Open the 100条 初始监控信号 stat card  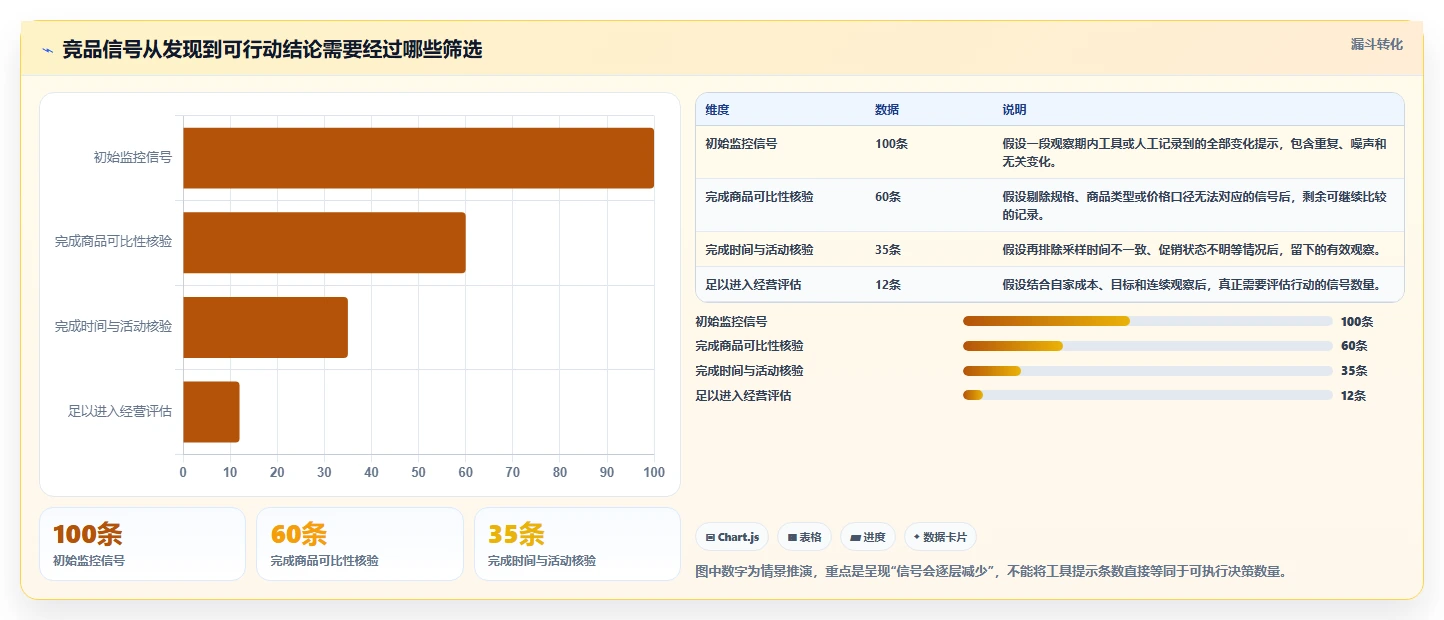coord(142,544)
